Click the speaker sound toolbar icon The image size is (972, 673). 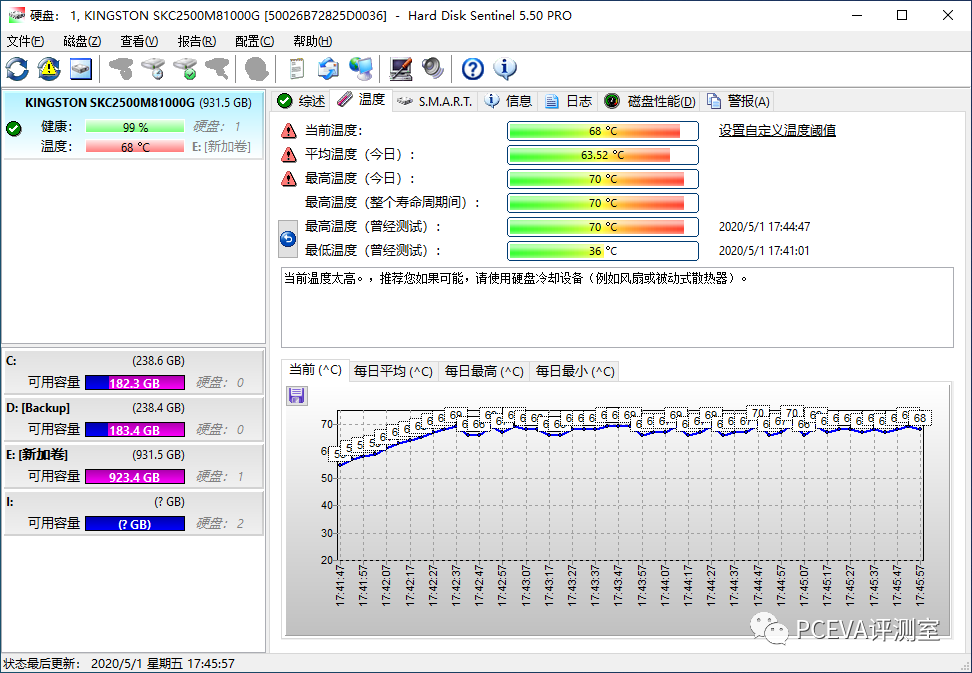pos(433,69)
